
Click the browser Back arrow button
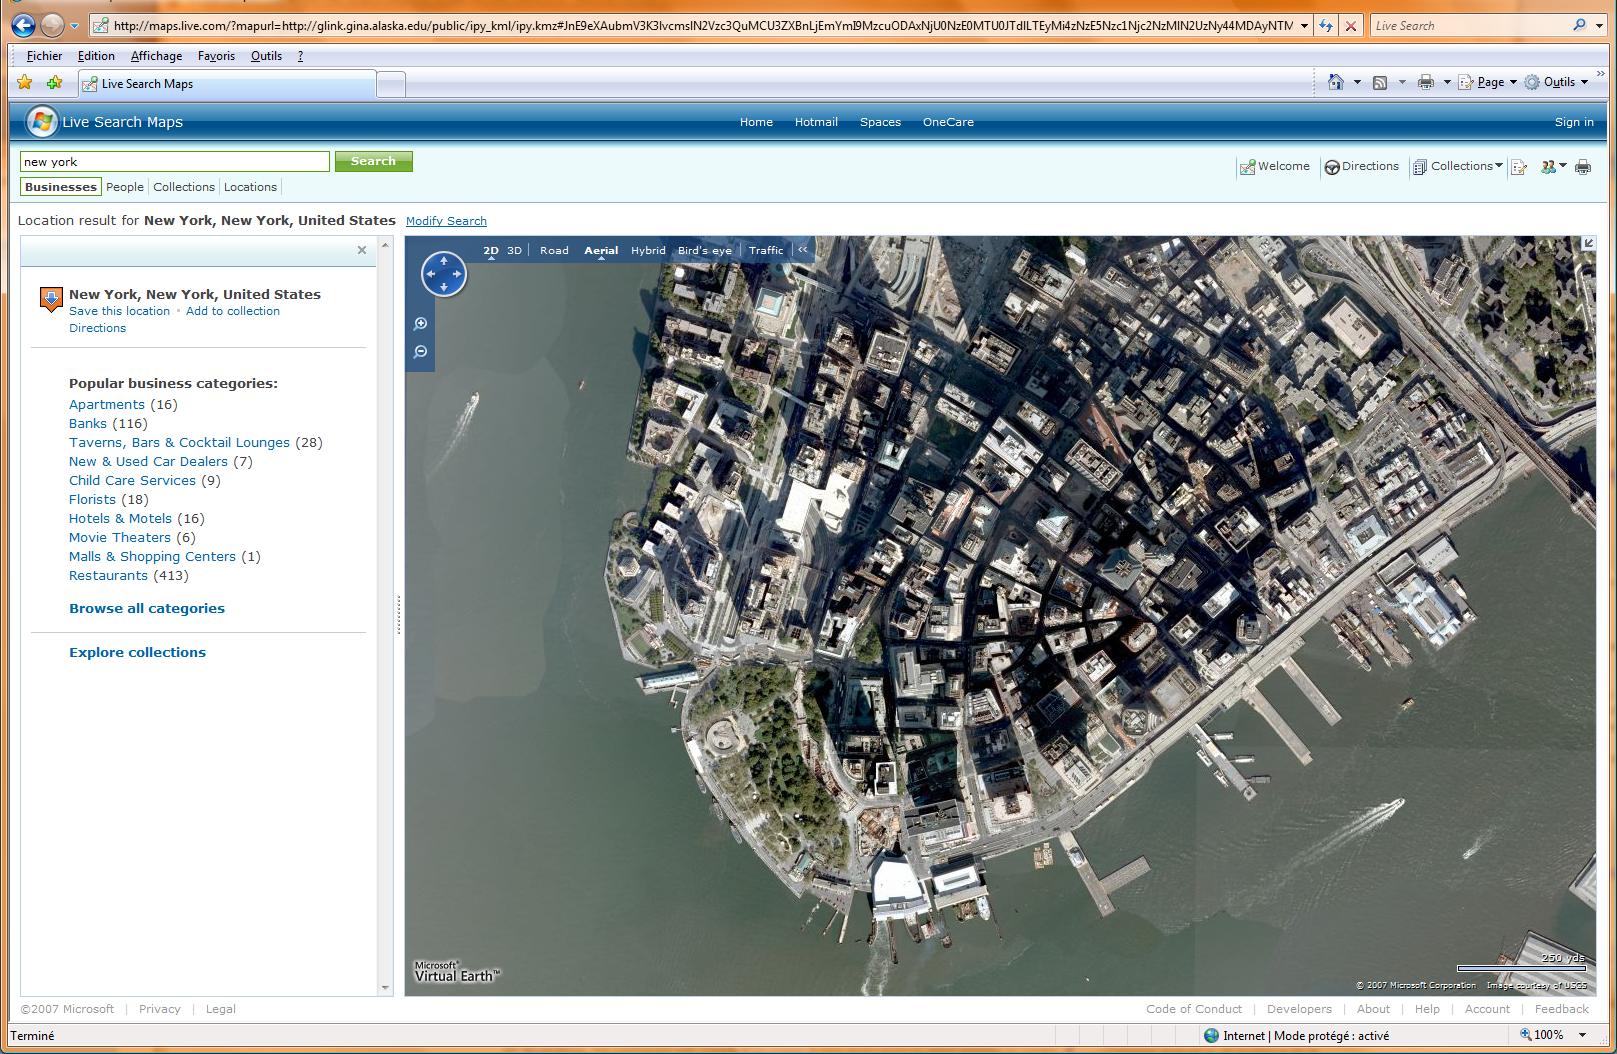(x=24, y=25)
